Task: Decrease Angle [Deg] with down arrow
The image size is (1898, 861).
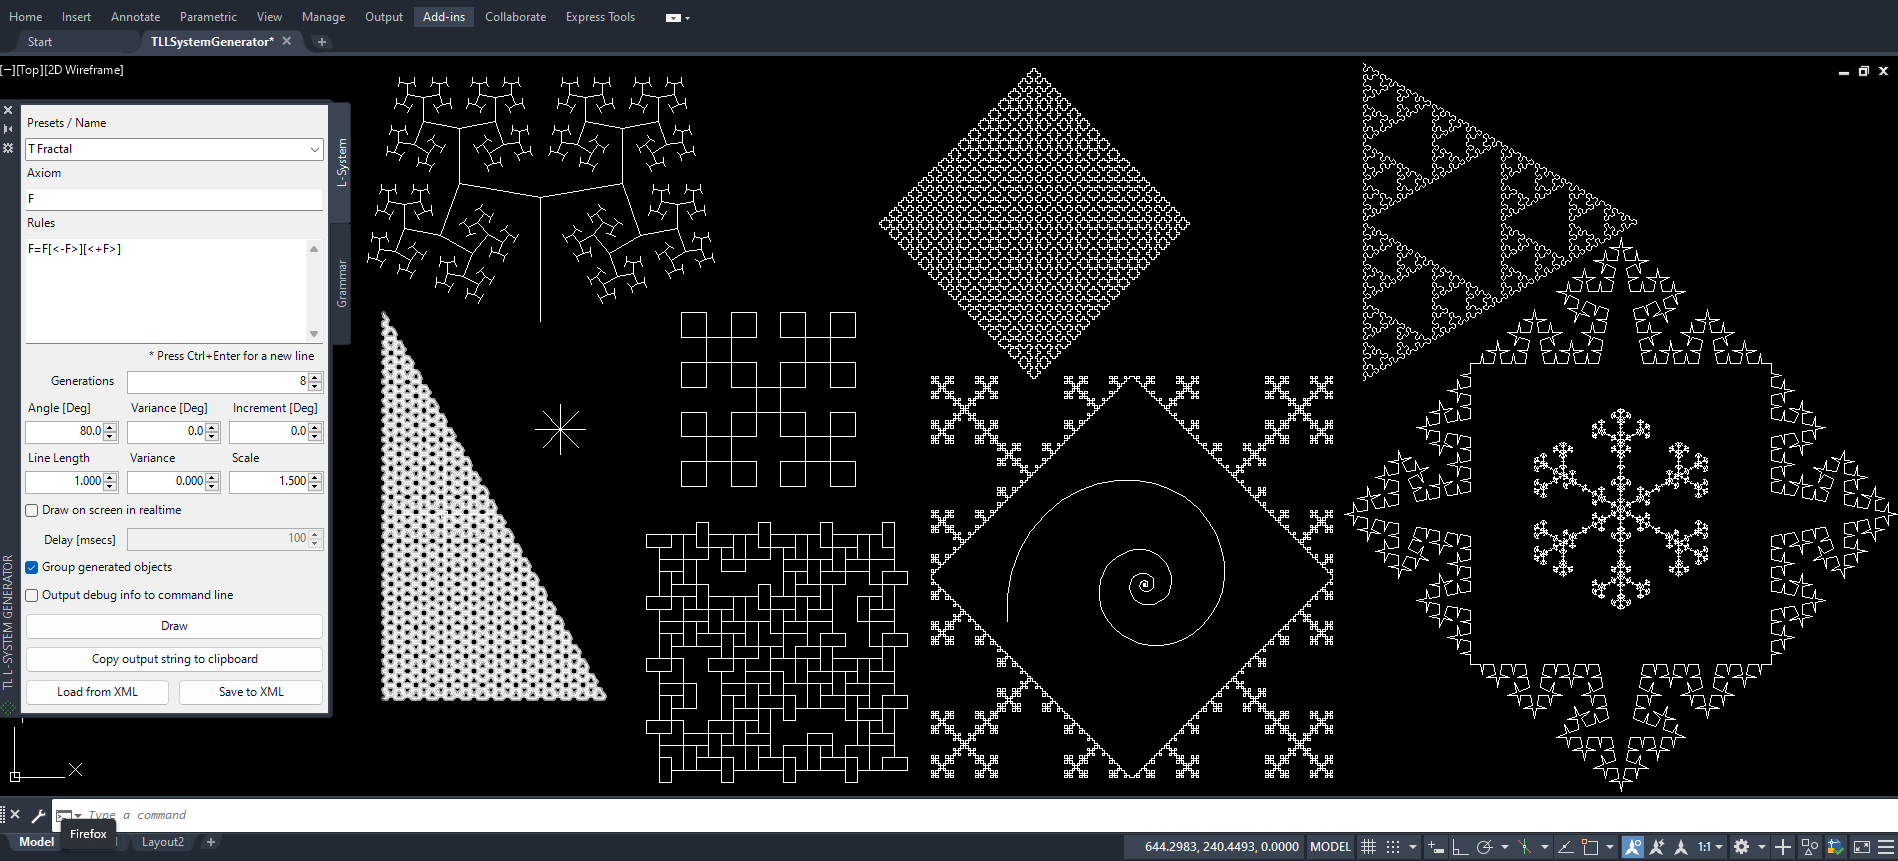Action: point(111,436)
